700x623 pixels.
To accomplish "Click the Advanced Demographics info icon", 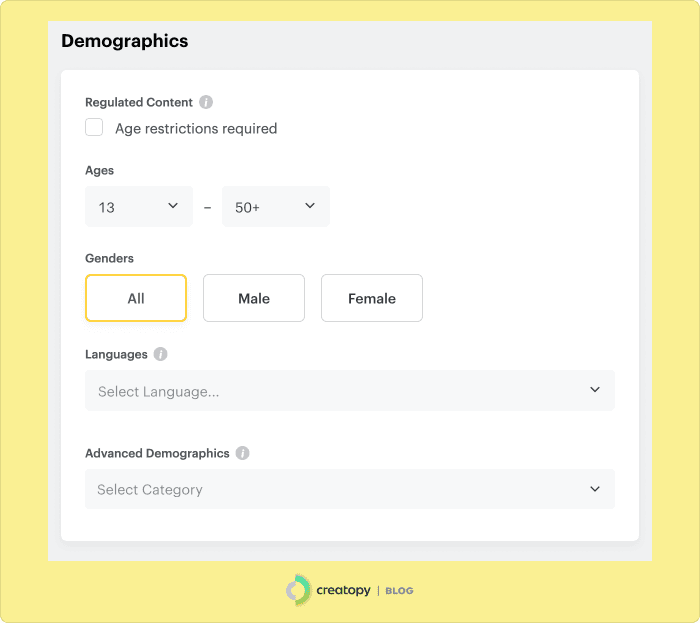I will (x=243, y=453).
